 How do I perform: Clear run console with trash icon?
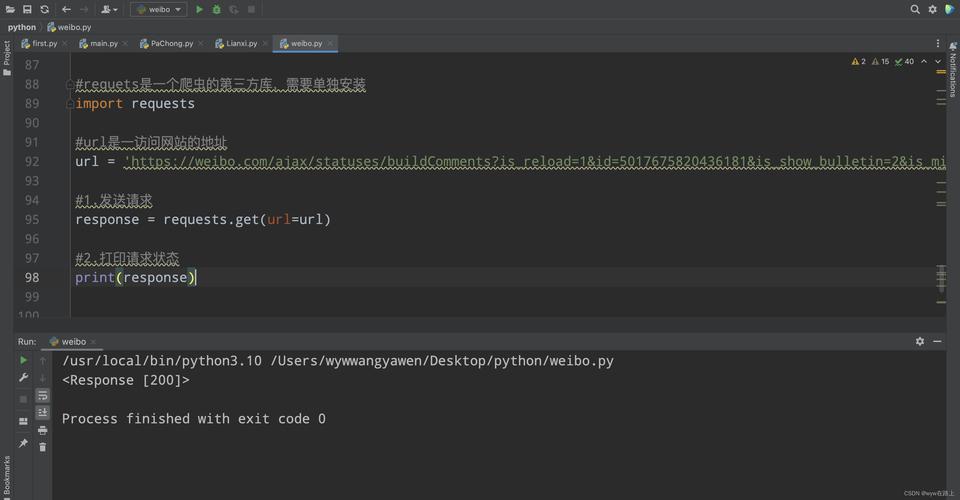42,447
